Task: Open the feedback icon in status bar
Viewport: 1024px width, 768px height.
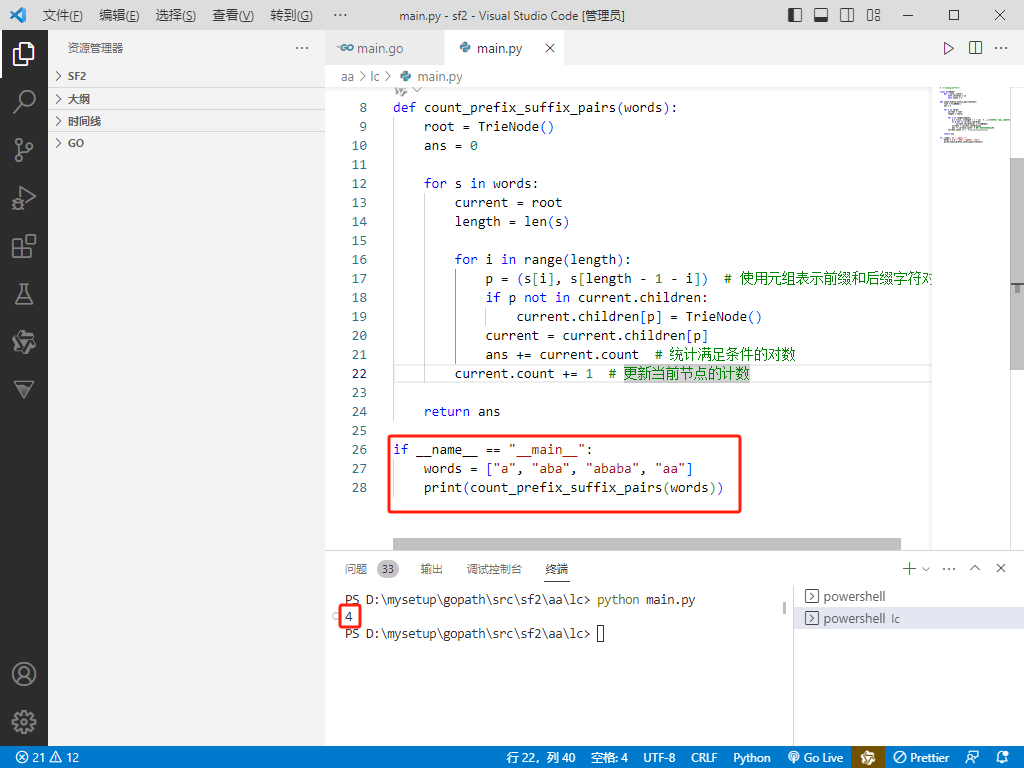Action: (972, 758)
